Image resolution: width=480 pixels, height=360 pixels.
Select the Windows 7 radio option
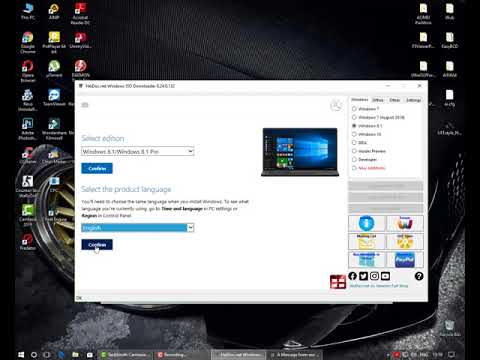[x=365, y=109]
